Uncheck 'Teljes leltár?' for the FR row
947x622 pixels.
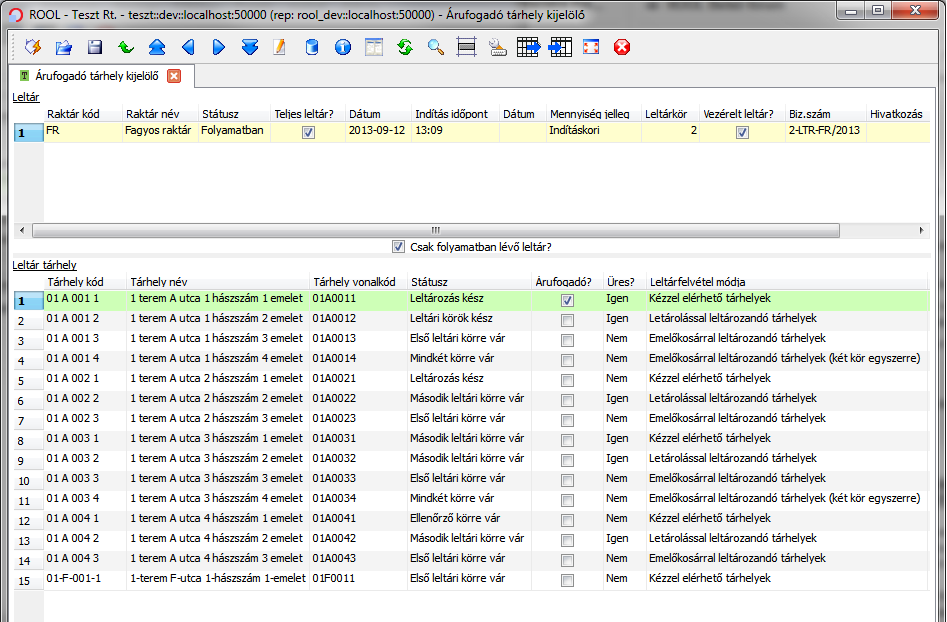[x=308, y=132]
